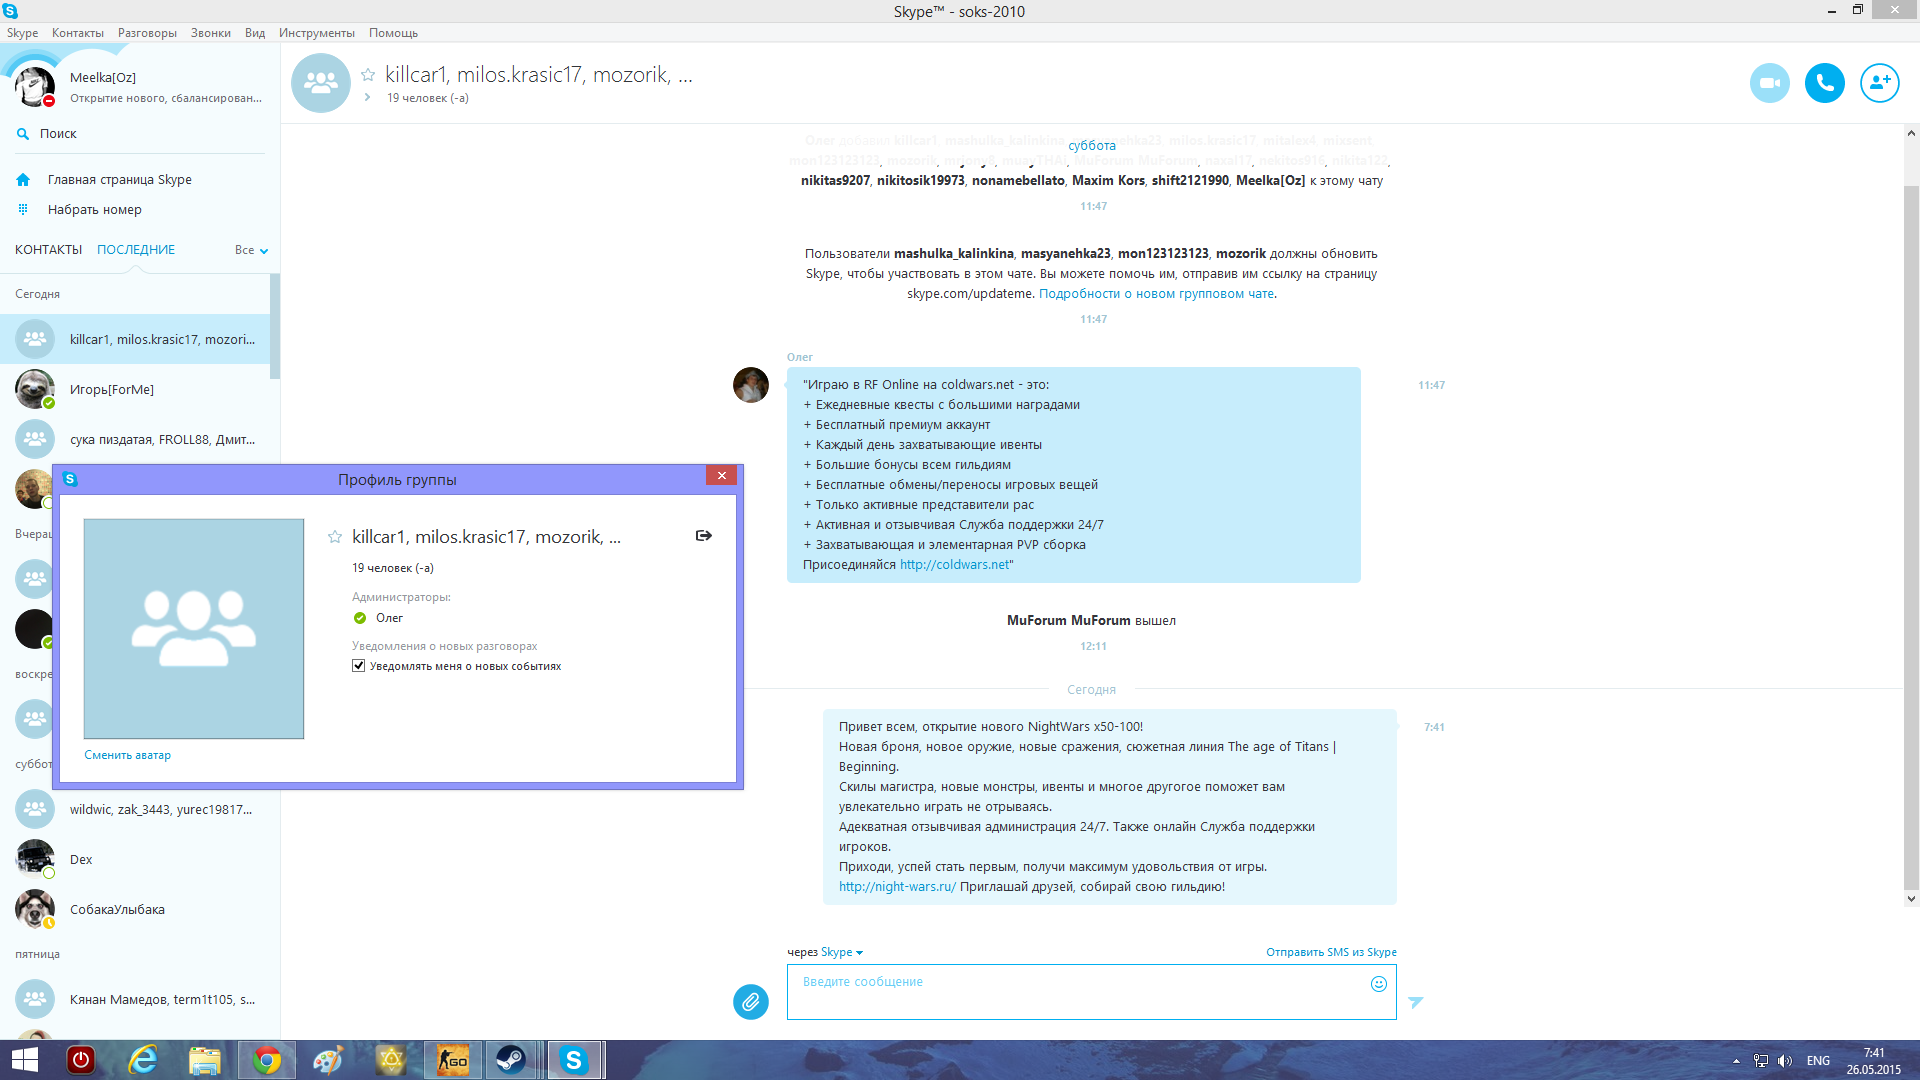Image resolution: width=1920 pixels, height=1080 pixels.
Task: Click the message input field
Action: pos(1091,992)
